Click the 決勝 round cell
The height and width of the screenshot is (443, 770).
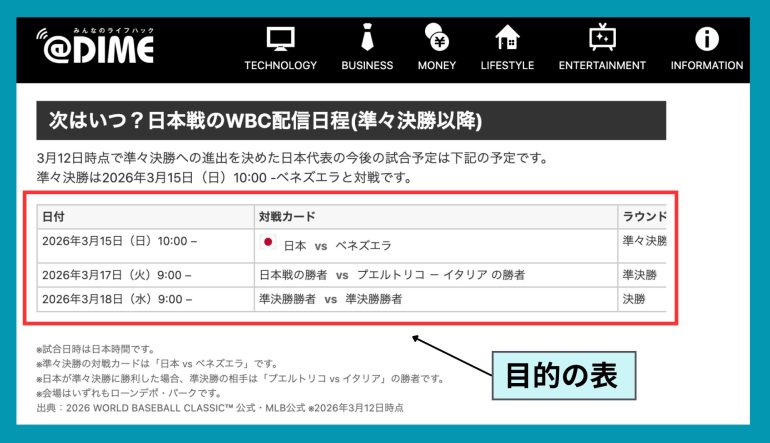[x=642, y=299]
